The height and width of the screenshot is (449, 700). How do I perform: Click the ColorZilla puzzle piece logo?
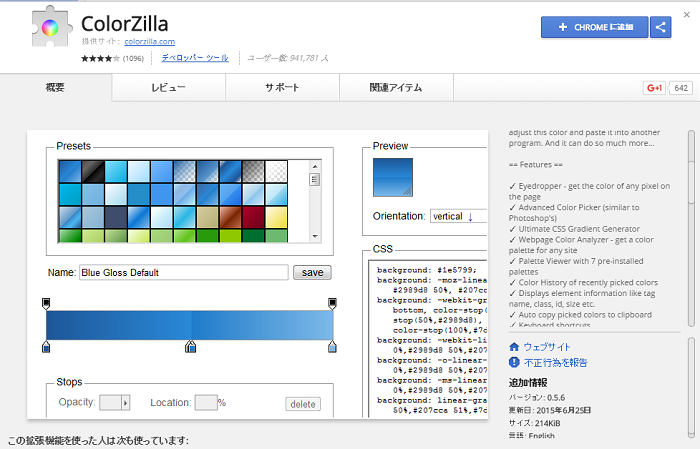click(x=51, y=27)
